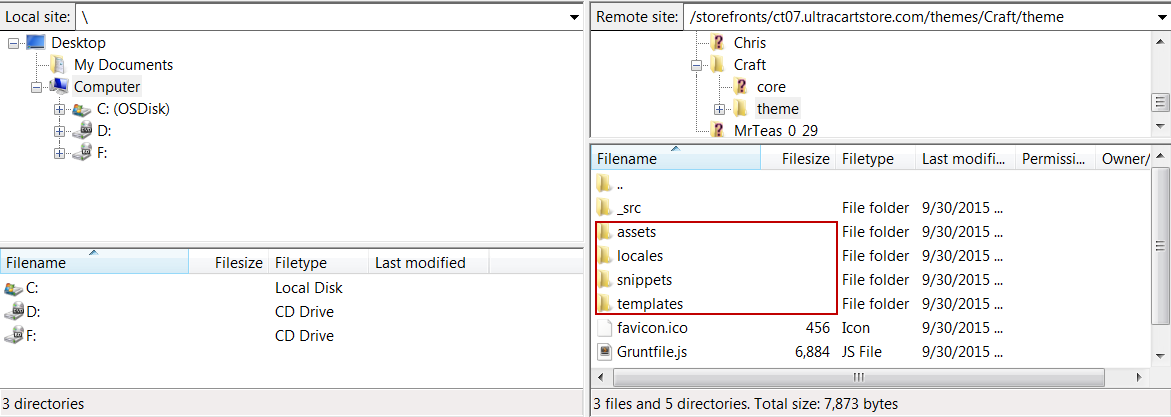Screen dimensions: 1171x417
Task: Click the D: CD drive icon in tree
Action: [x=81, y=131]
